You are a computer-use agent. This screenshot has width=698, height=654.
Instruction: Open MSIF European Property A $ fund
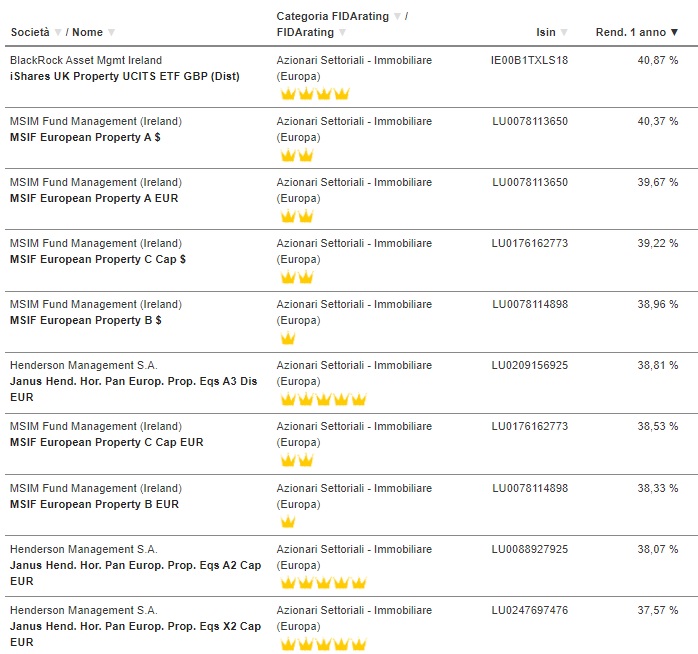(x=85, y=137)
